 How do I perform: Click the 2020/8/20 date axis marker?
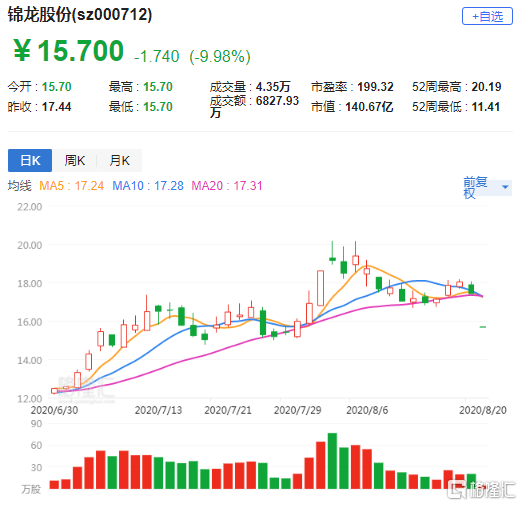pos(483,410)
